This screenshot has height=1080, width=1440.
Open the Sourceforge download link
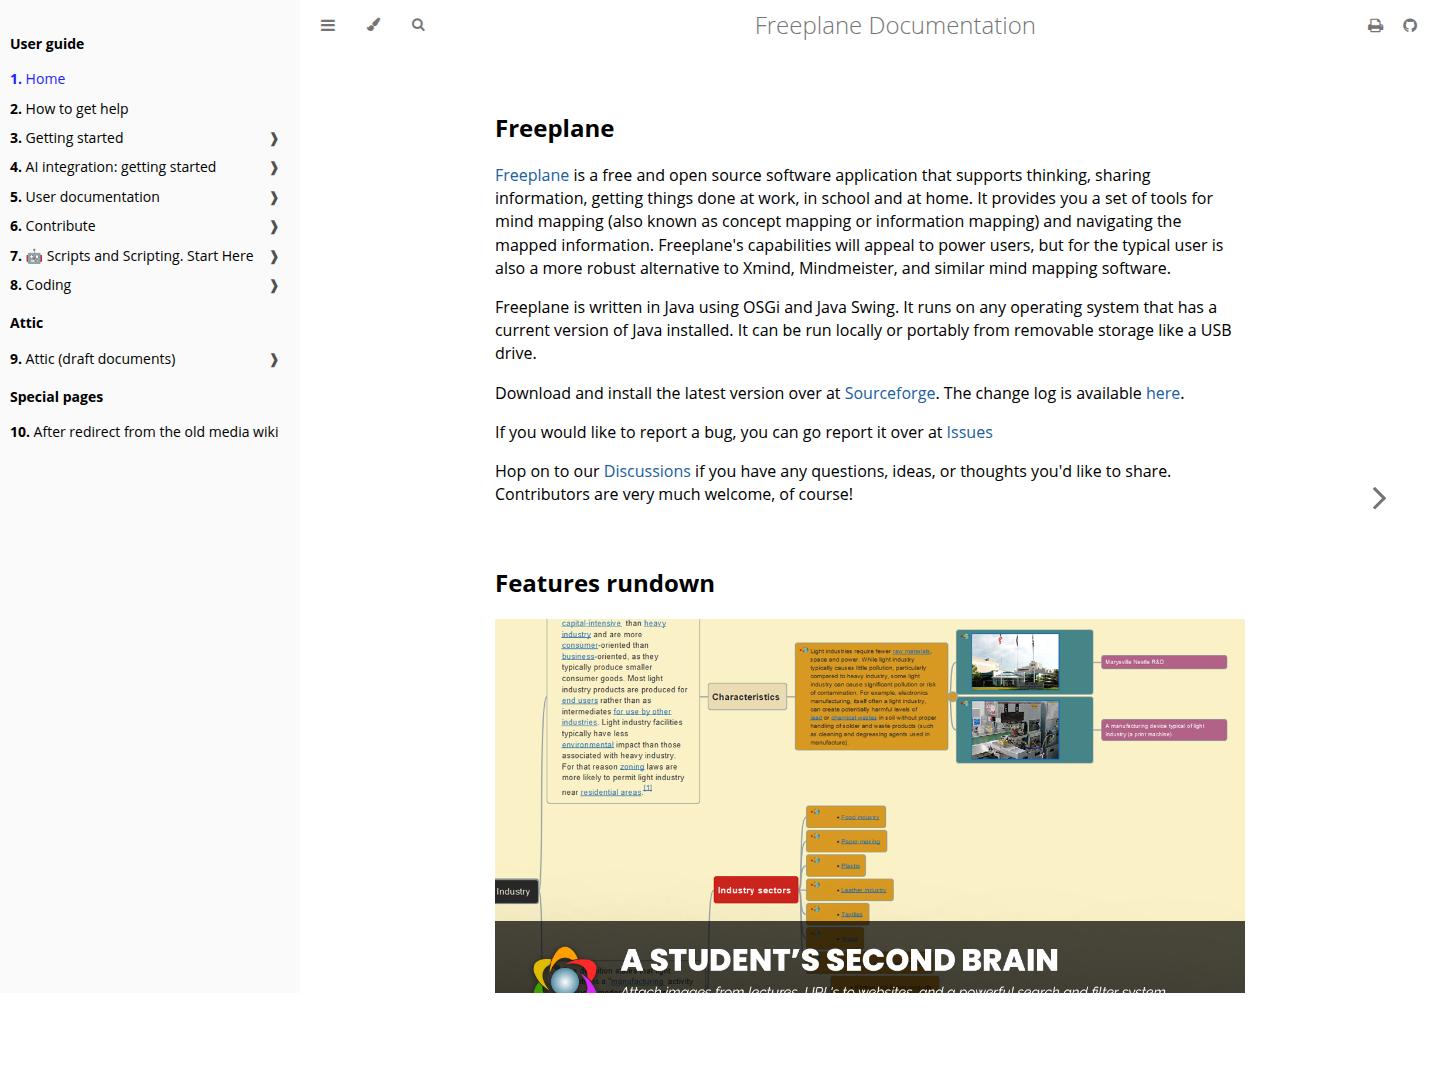(x=890, y=393)
